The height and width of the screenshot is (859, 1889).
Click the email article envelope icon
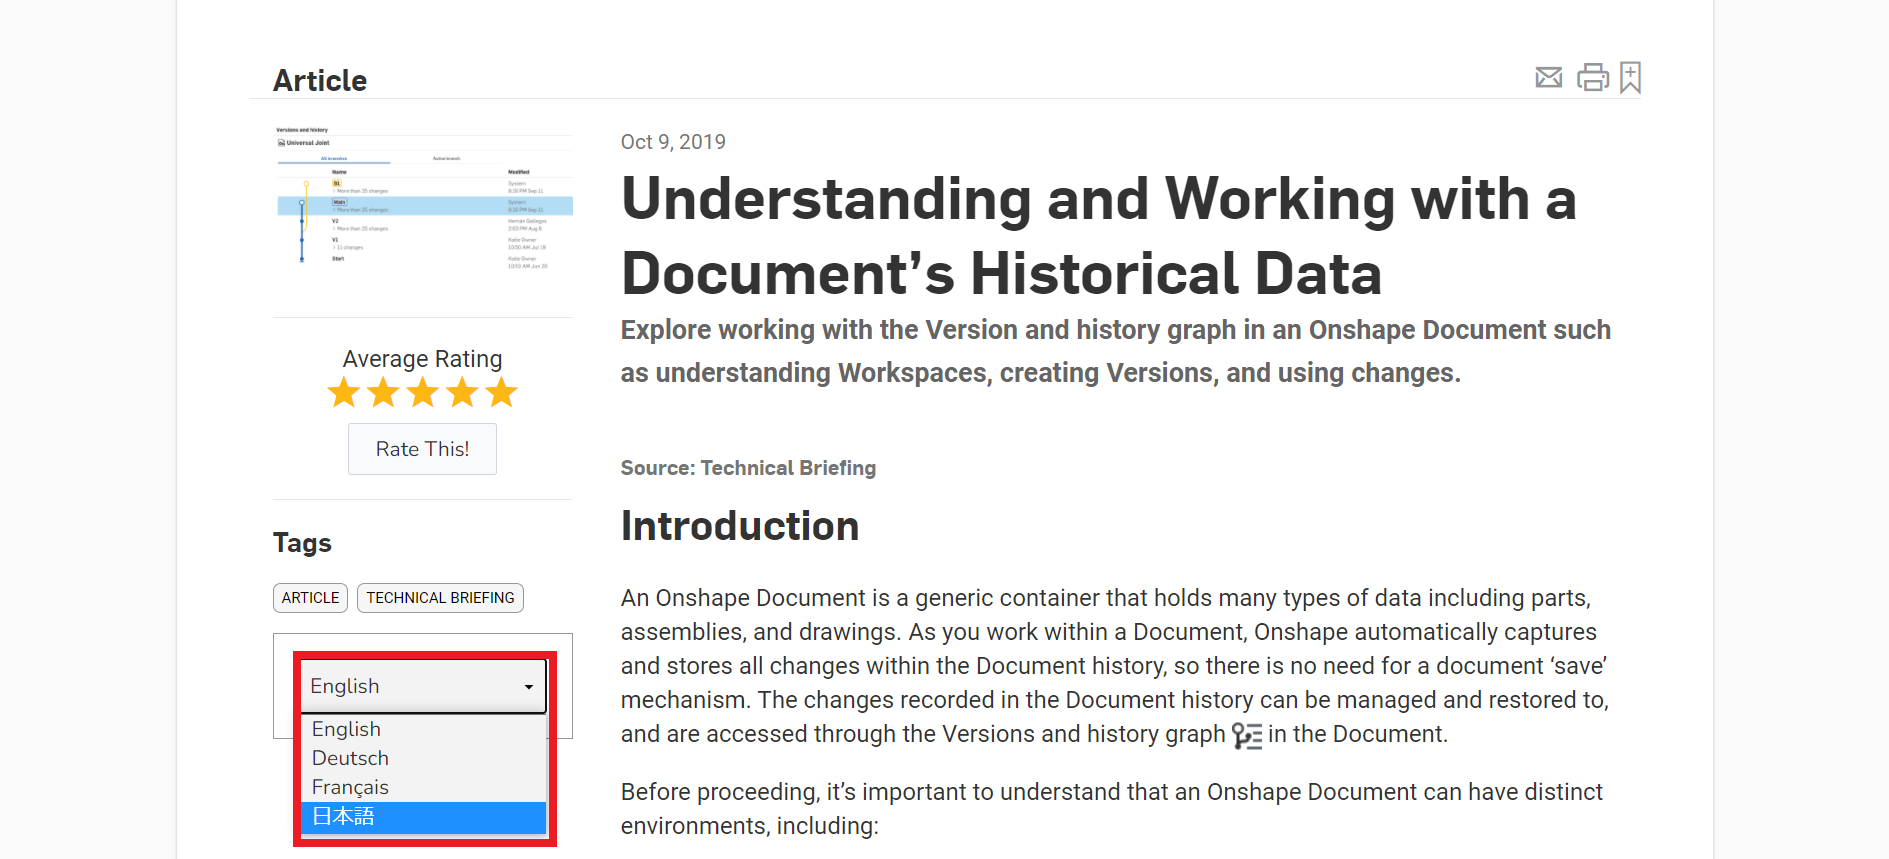pyautogui.click(x=1548, y=77)
